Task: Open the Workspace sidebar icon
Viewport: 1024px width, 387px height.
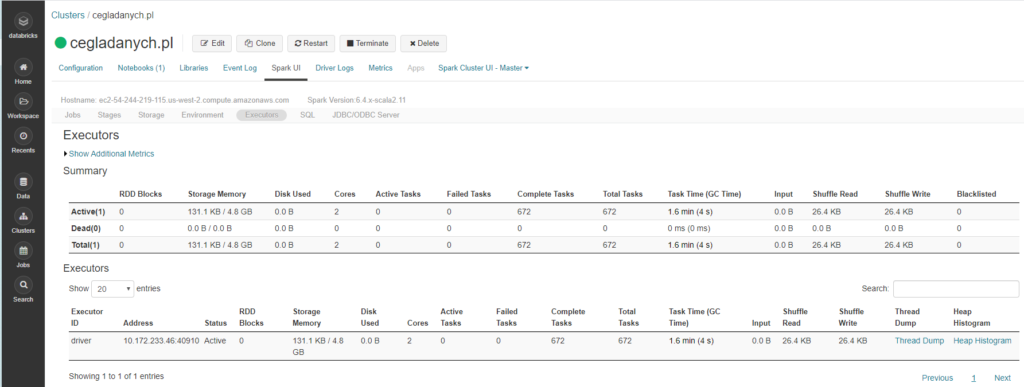Action: pyautogui.click(x=23, y=101)
